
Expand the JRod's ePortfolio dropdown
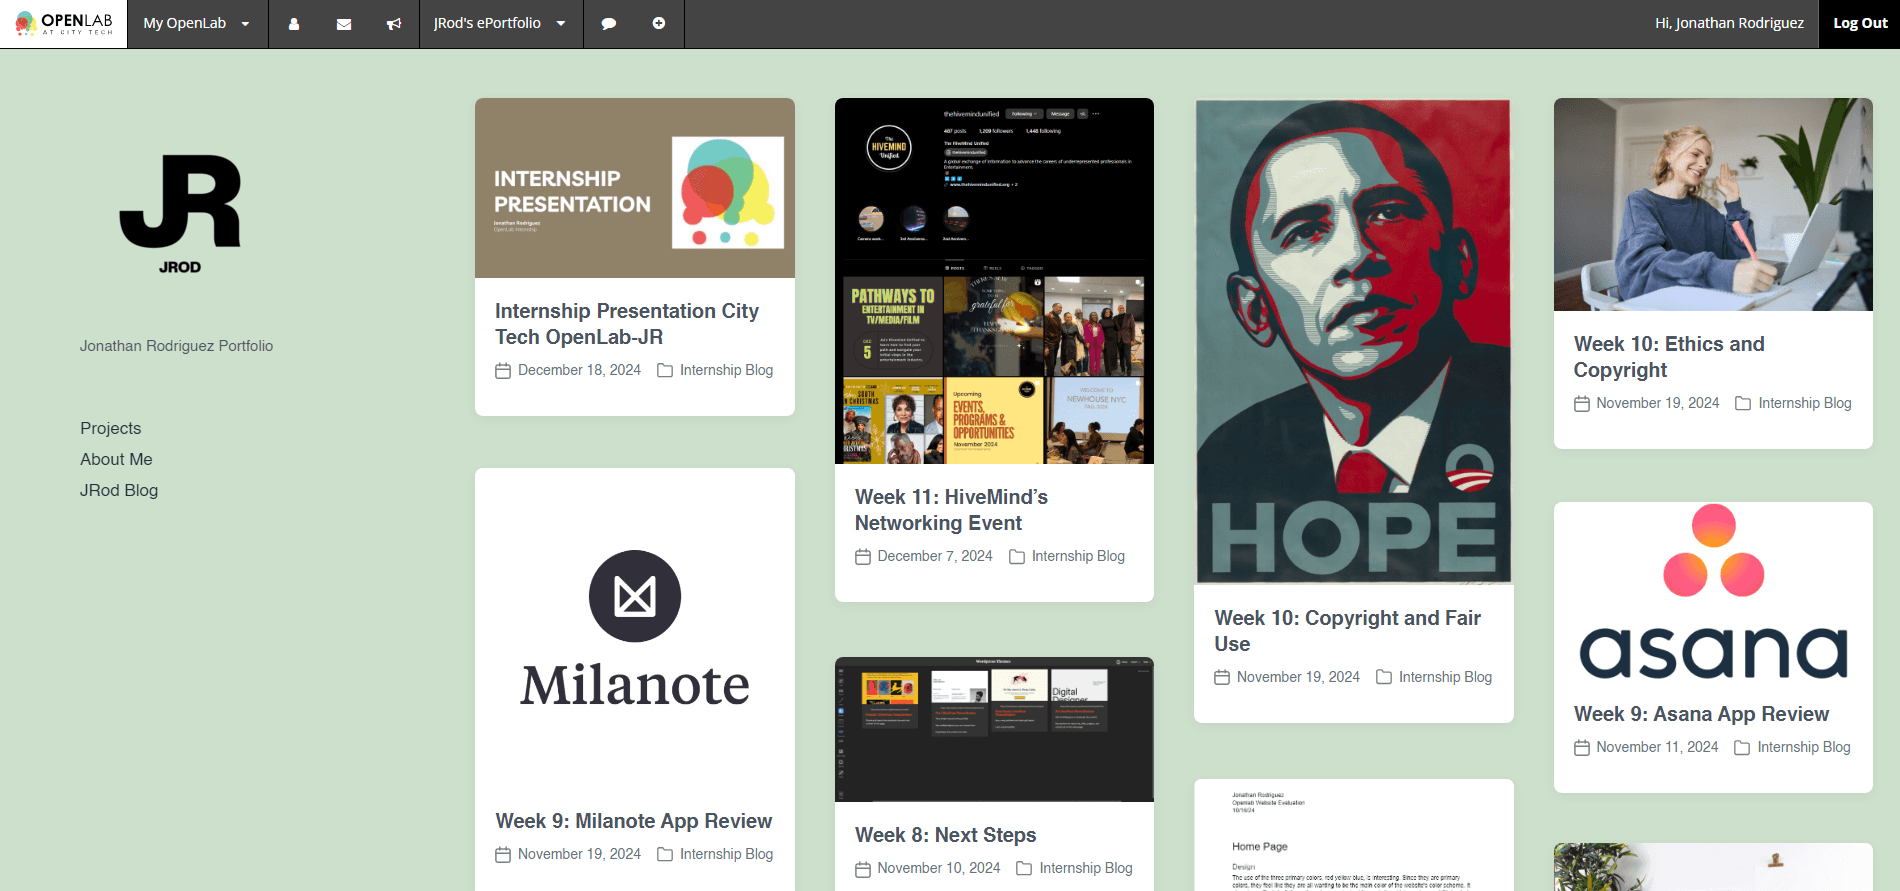pyautogui.click(x=500, y=23)
